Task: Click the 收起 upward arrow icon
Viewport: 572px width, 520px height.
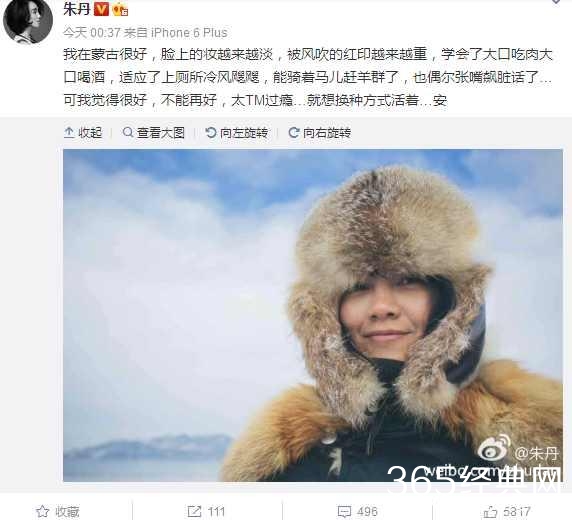Action: tap(69, 132)
